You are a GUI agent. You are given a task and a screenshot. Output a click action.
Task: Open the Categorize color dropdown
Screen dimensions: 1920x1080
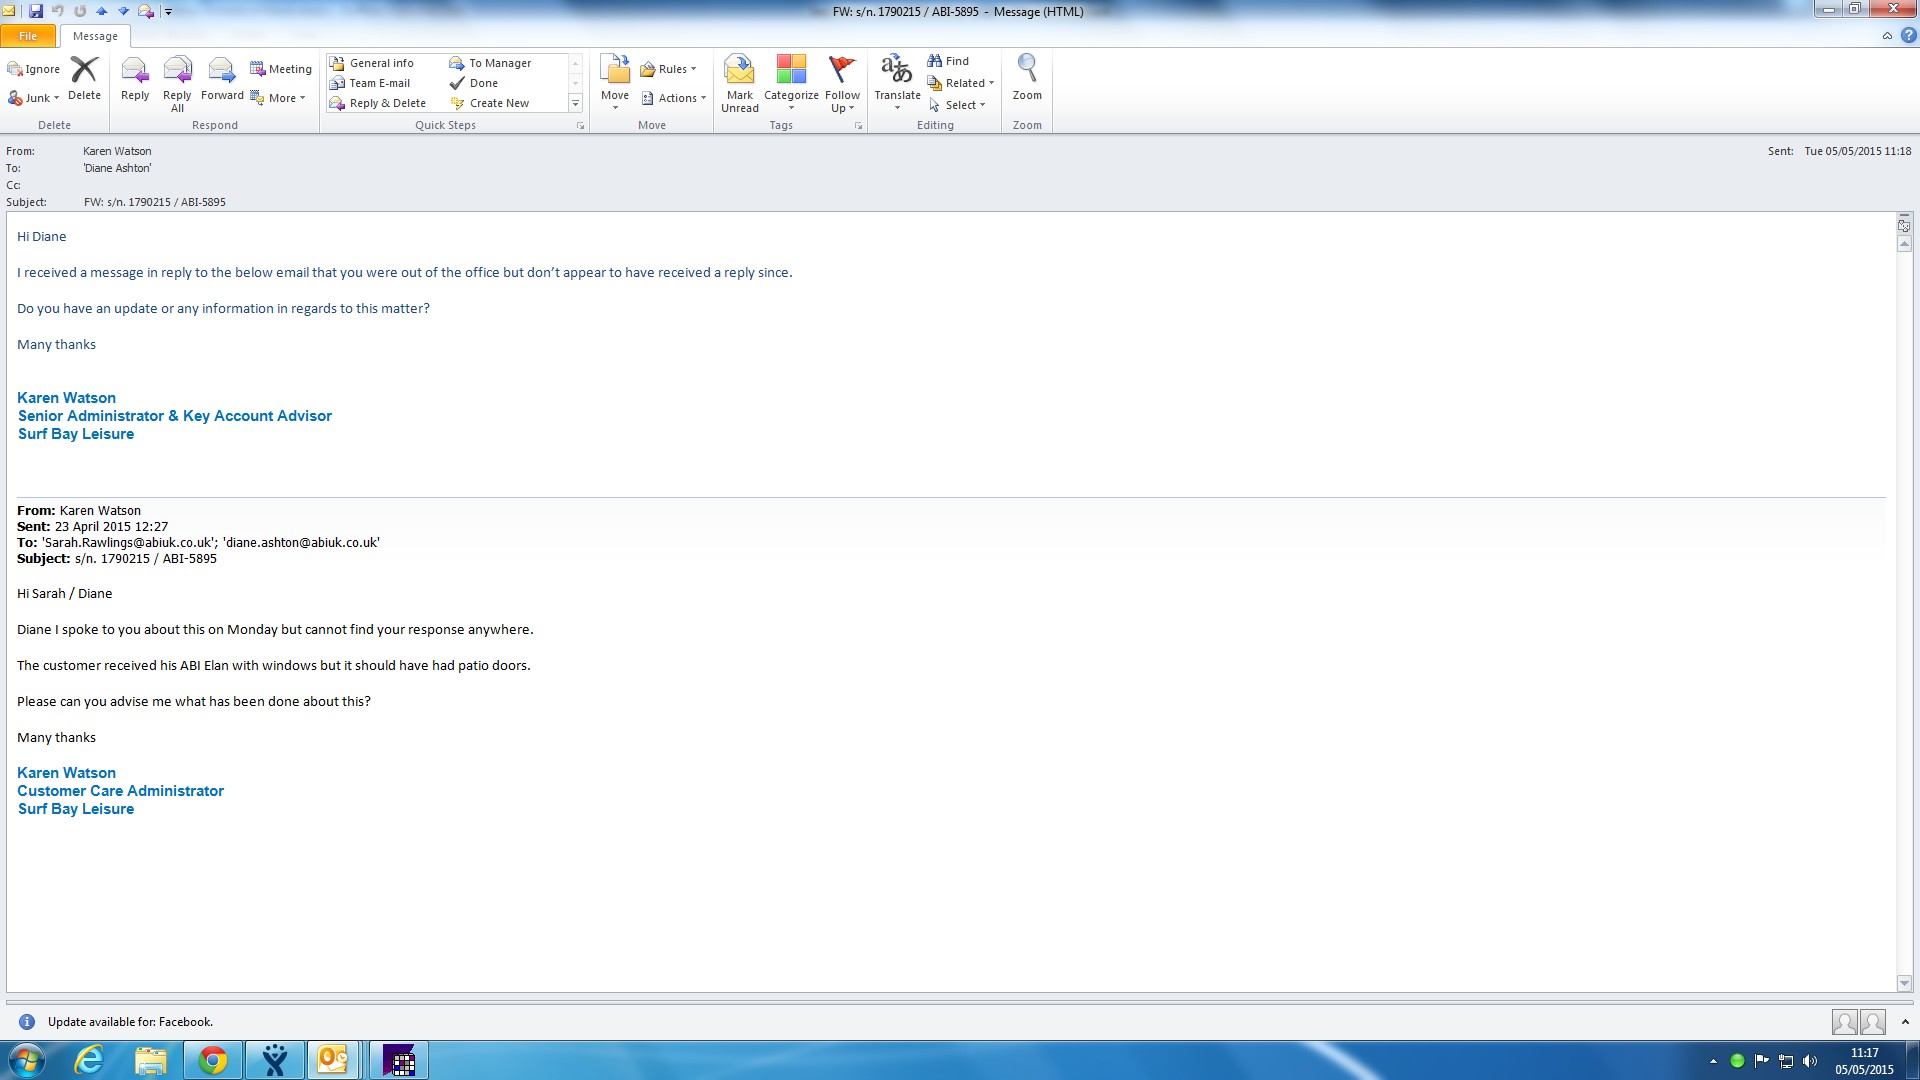[791, 82]
